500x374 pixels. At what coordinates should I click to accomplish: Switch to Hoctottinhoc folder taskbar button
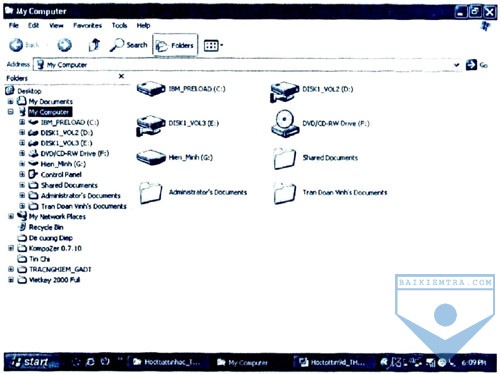[x=167, y=362]
